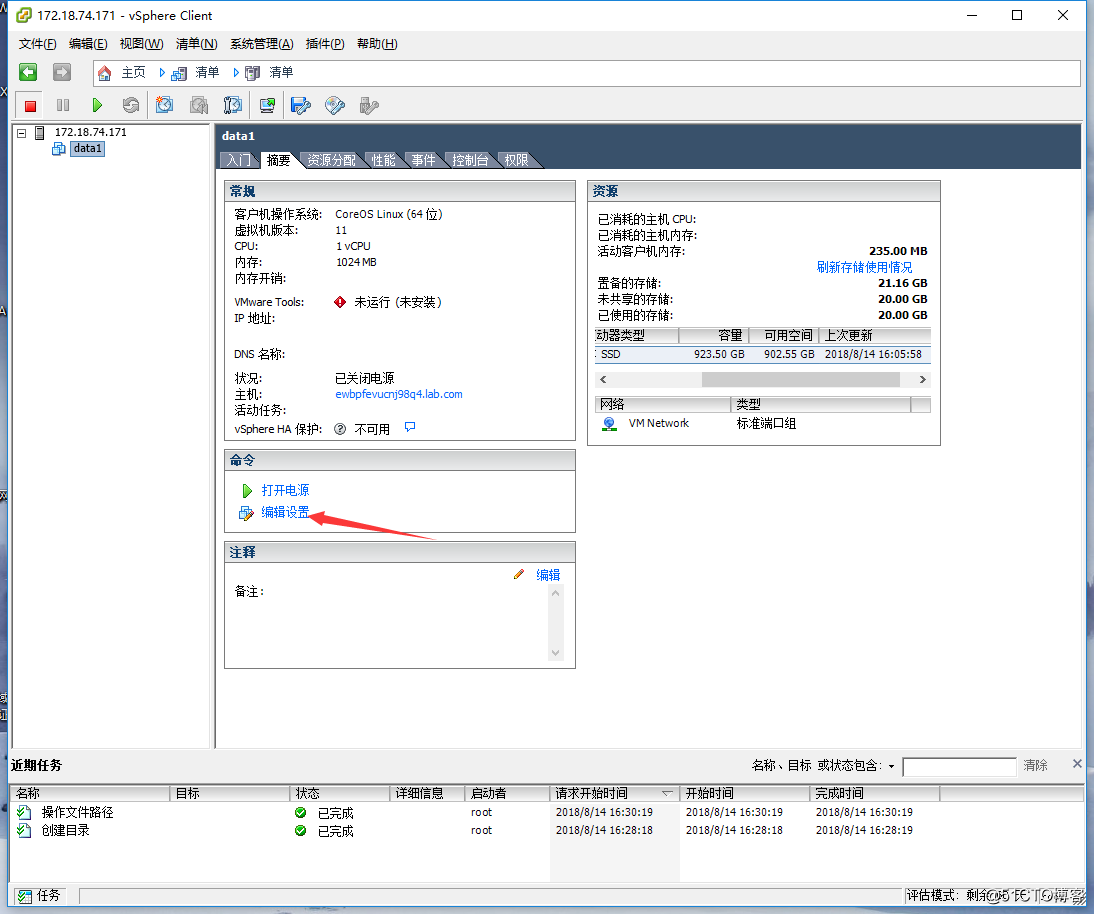Click the host link ewbpfevucnj98q4.lab.com

pos(398,394)
